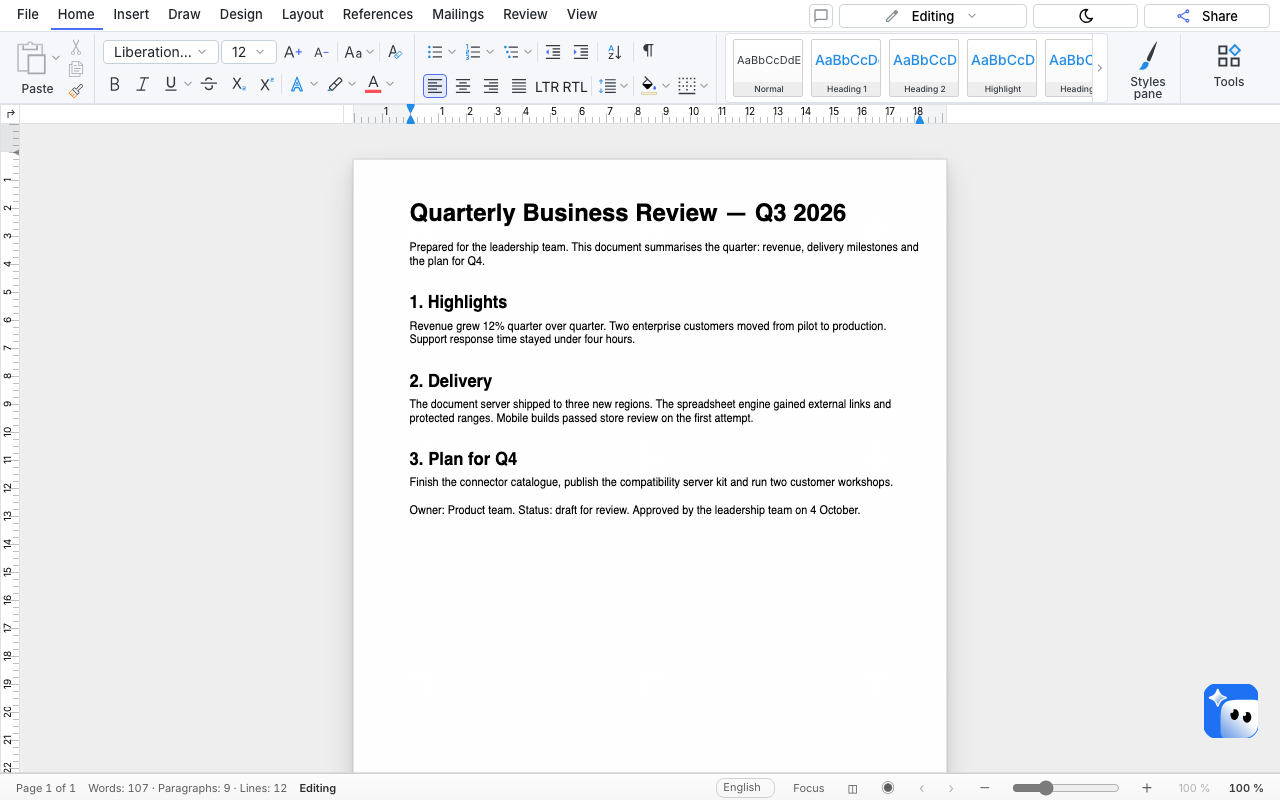Apply the Heading 1 style thumbnail
This screenshot has width=1280, height=800.
point(846,68)
